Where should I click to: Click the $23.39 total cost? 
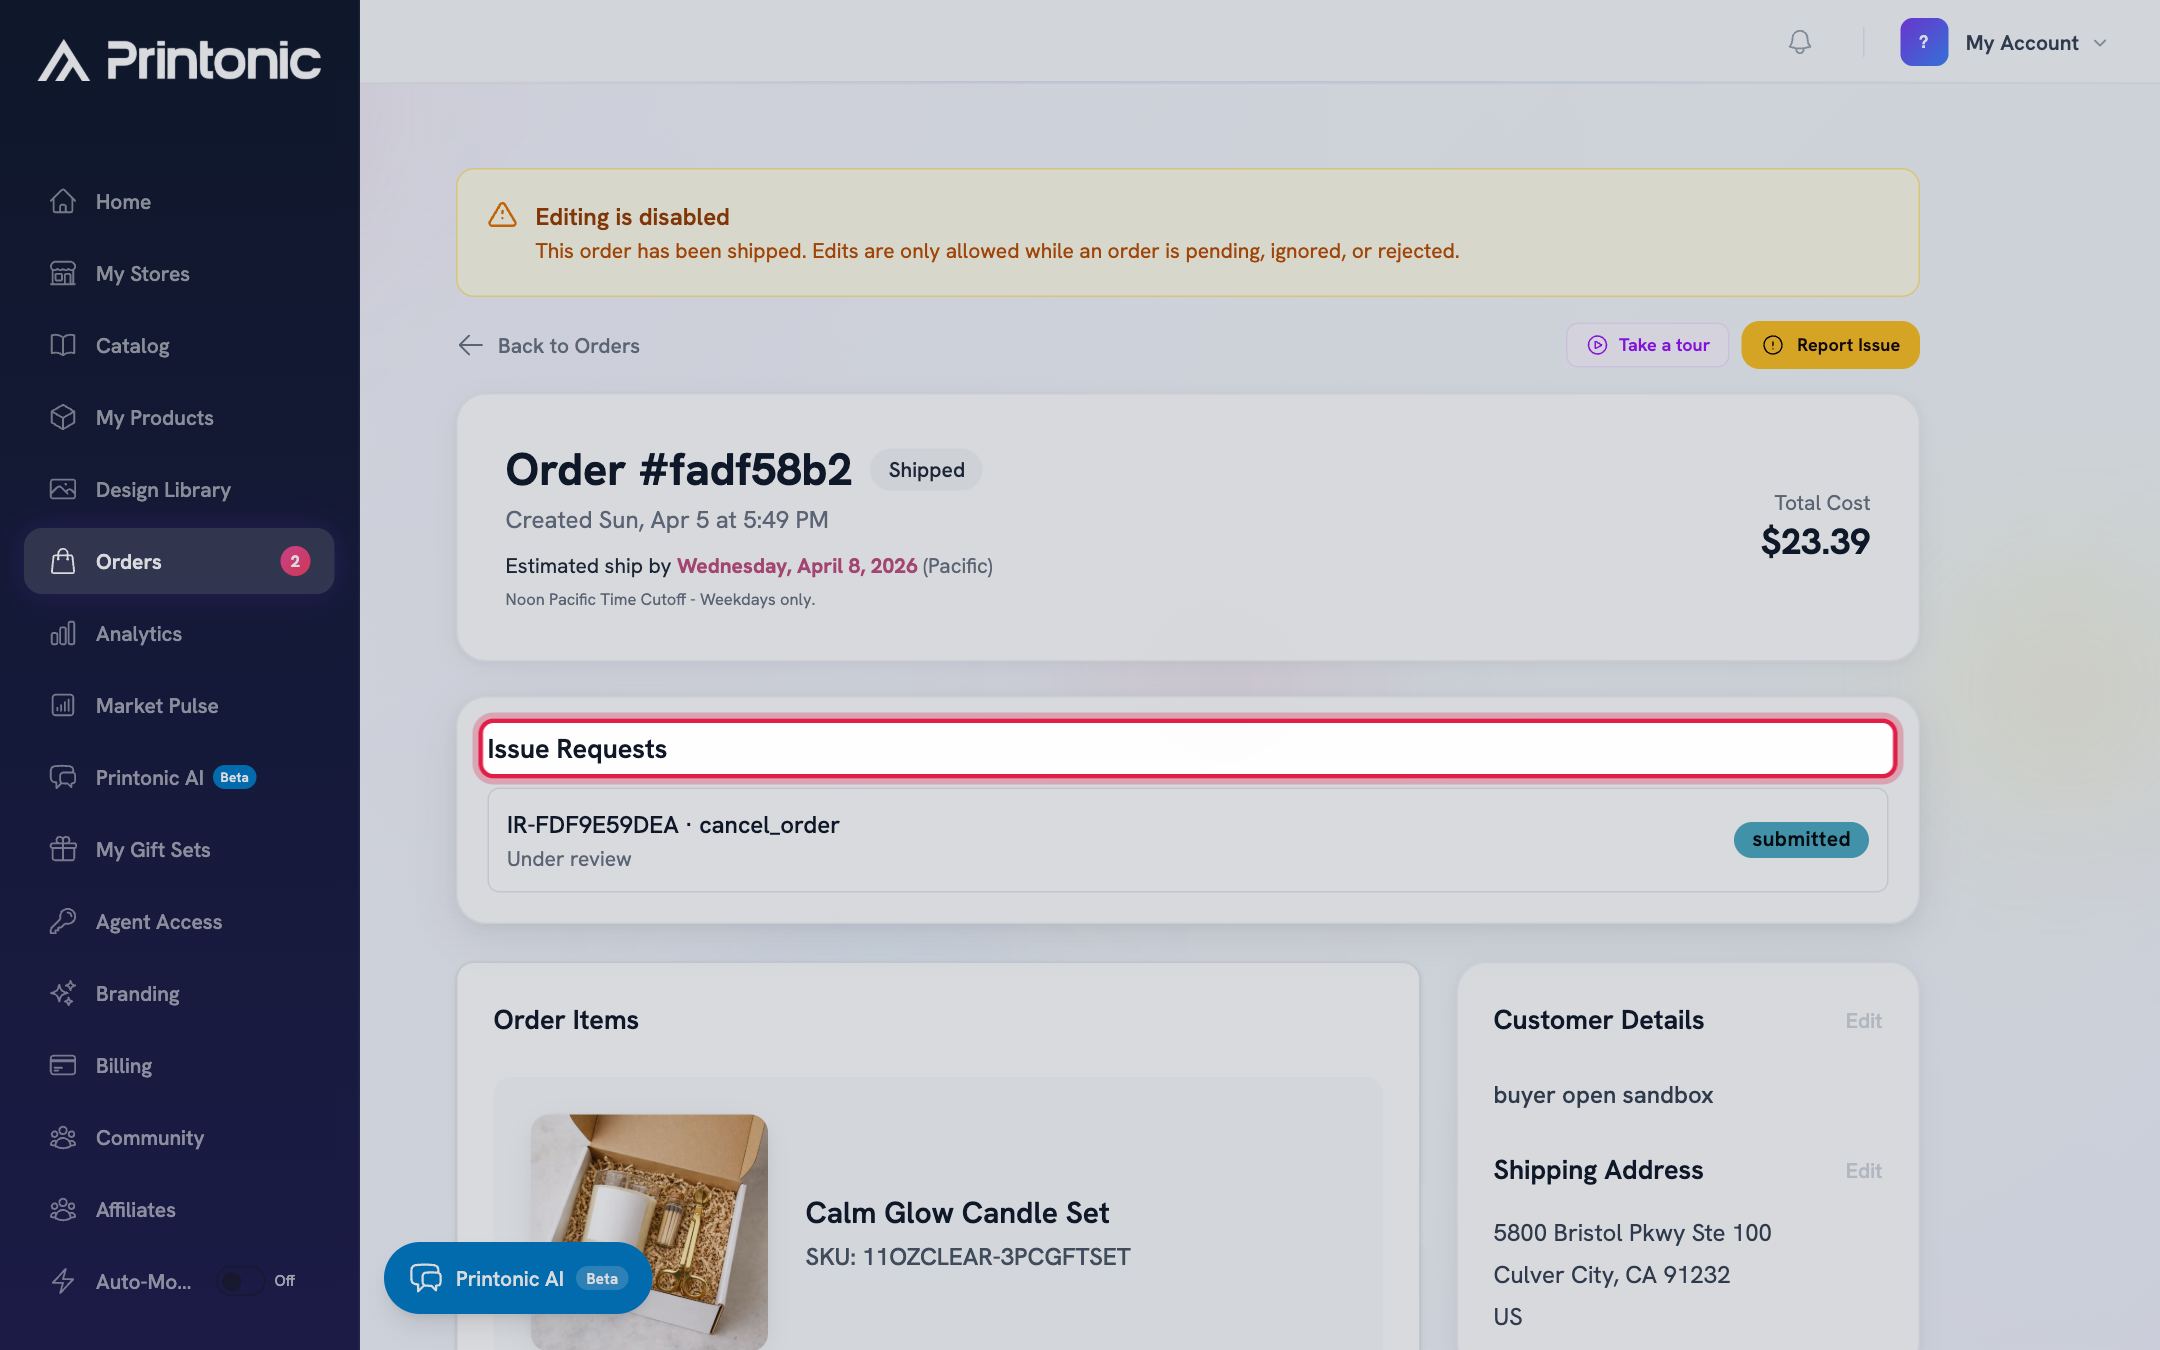pyautogui.click(x=1815, y=541)
